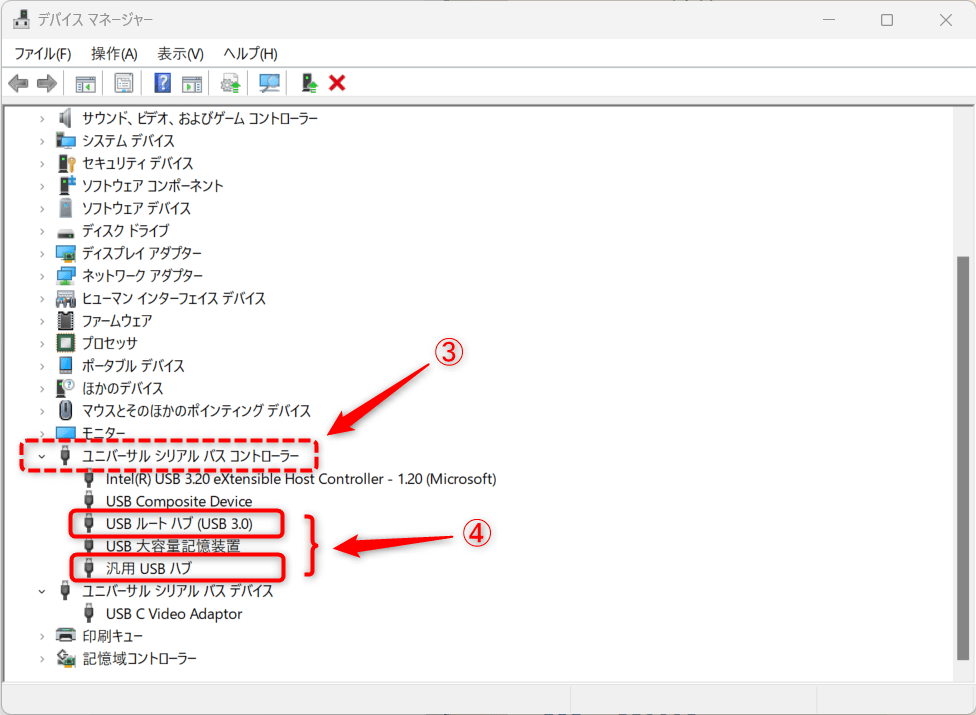Click the Show/Hide console tree icon
Screen dimensions: 976x715
pos(85,83)
